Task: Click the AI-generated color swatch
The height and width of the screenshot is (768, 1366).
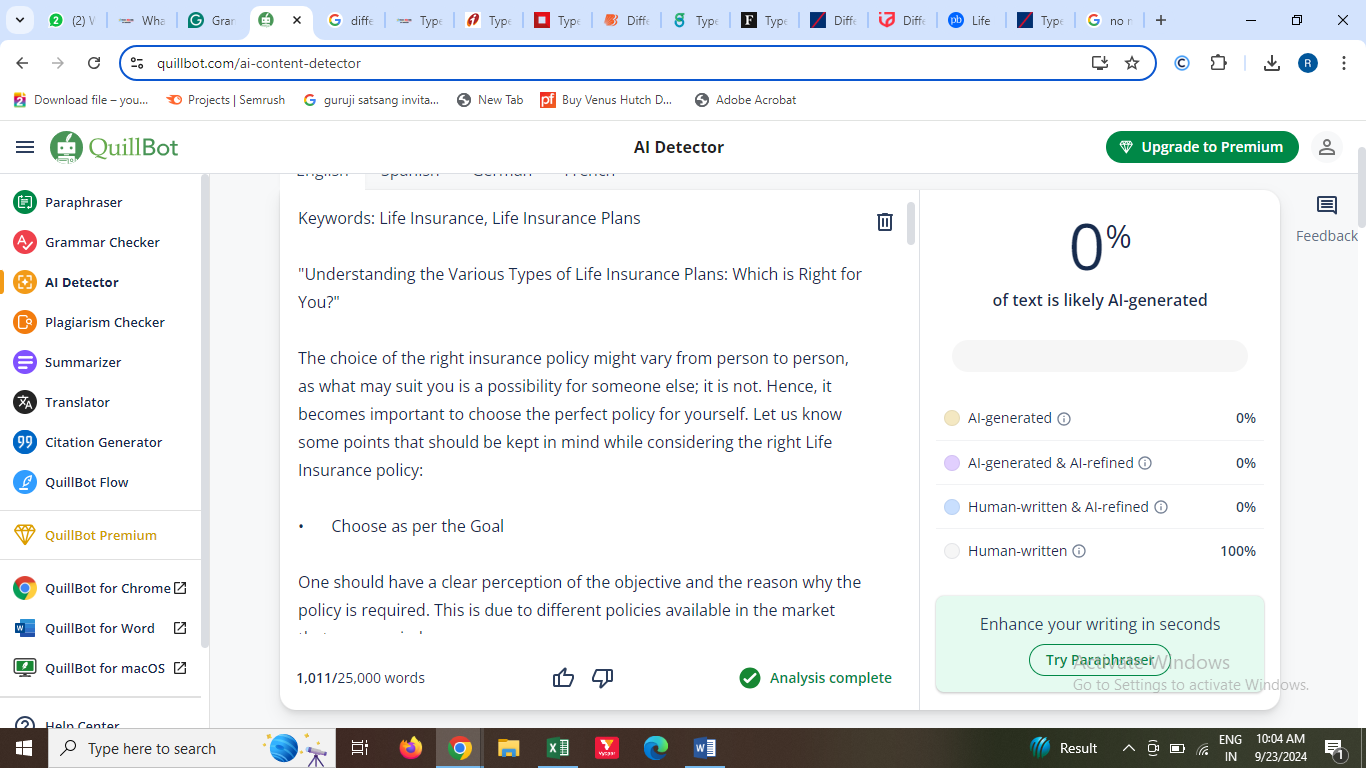Action: pyautogui.click(x=952, y=418)
